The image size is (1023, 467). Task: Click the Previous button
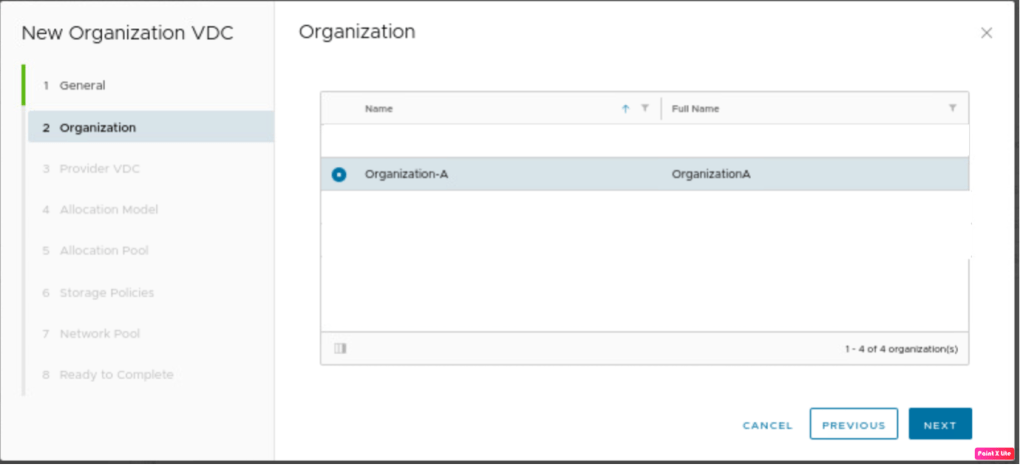pyautogui.click(x=853, y=425)
